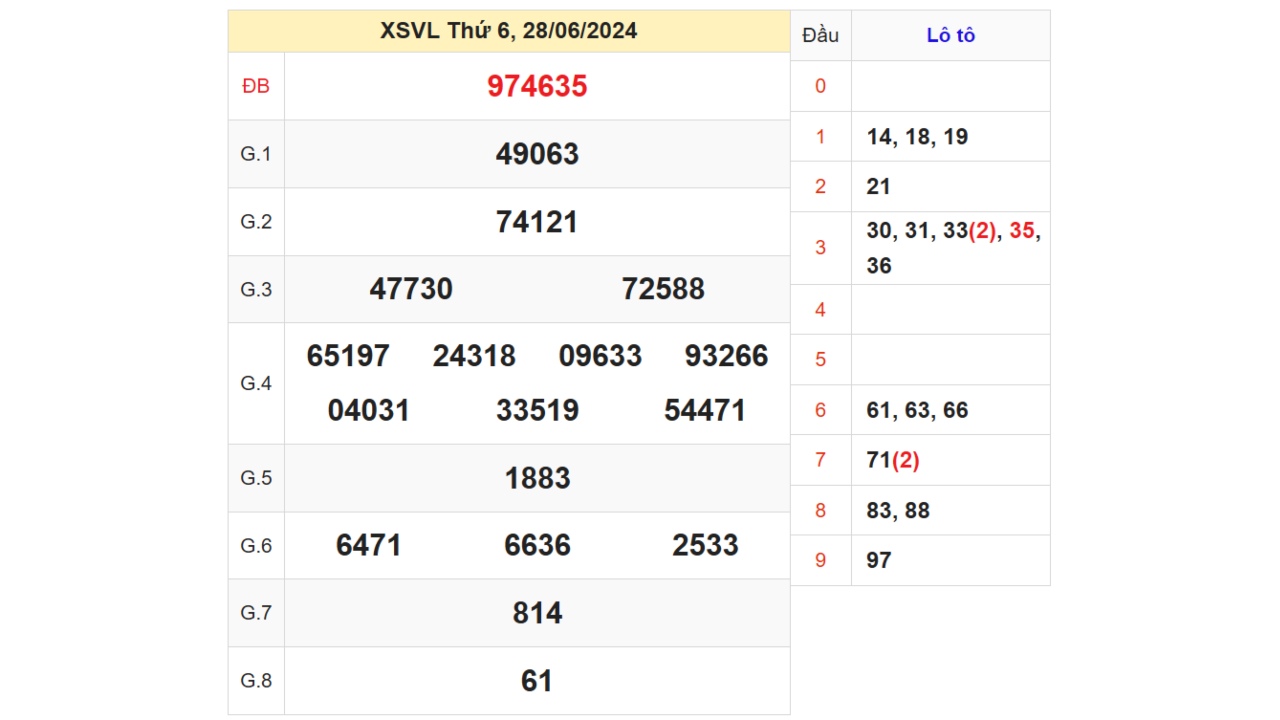Image resolution: width=1280 pixels, height=720 pixels.
Task: Click the G.6 row label
Action: (256, 546)
